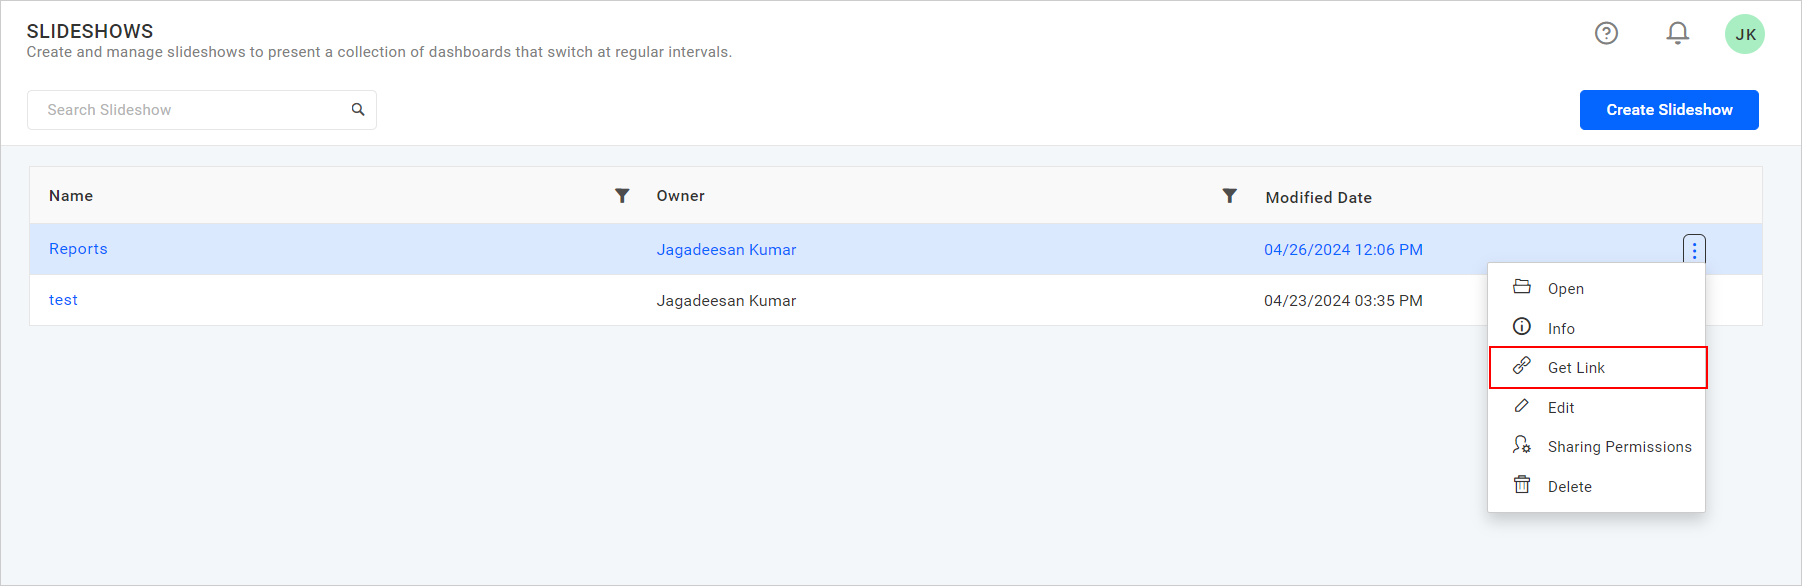Click date 04/26/2024 12:06 PM
This screenshot has width=1802, height=586.
(1343, 250)
